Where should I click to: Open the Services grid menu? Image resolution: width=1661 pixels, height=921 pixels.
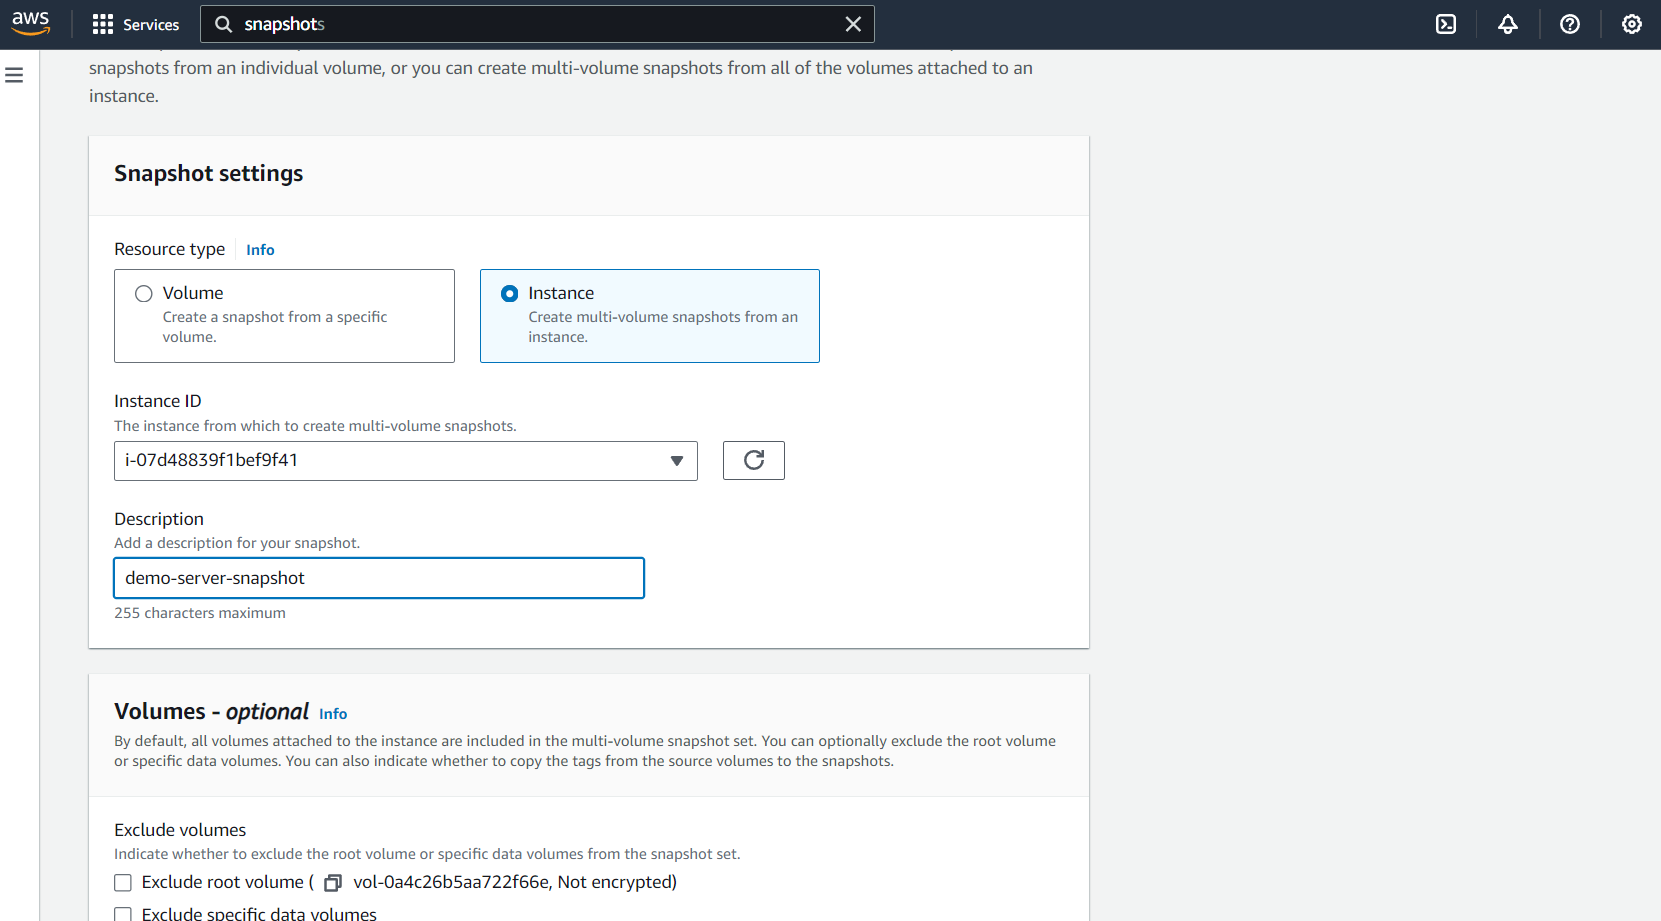coord(102,24)
